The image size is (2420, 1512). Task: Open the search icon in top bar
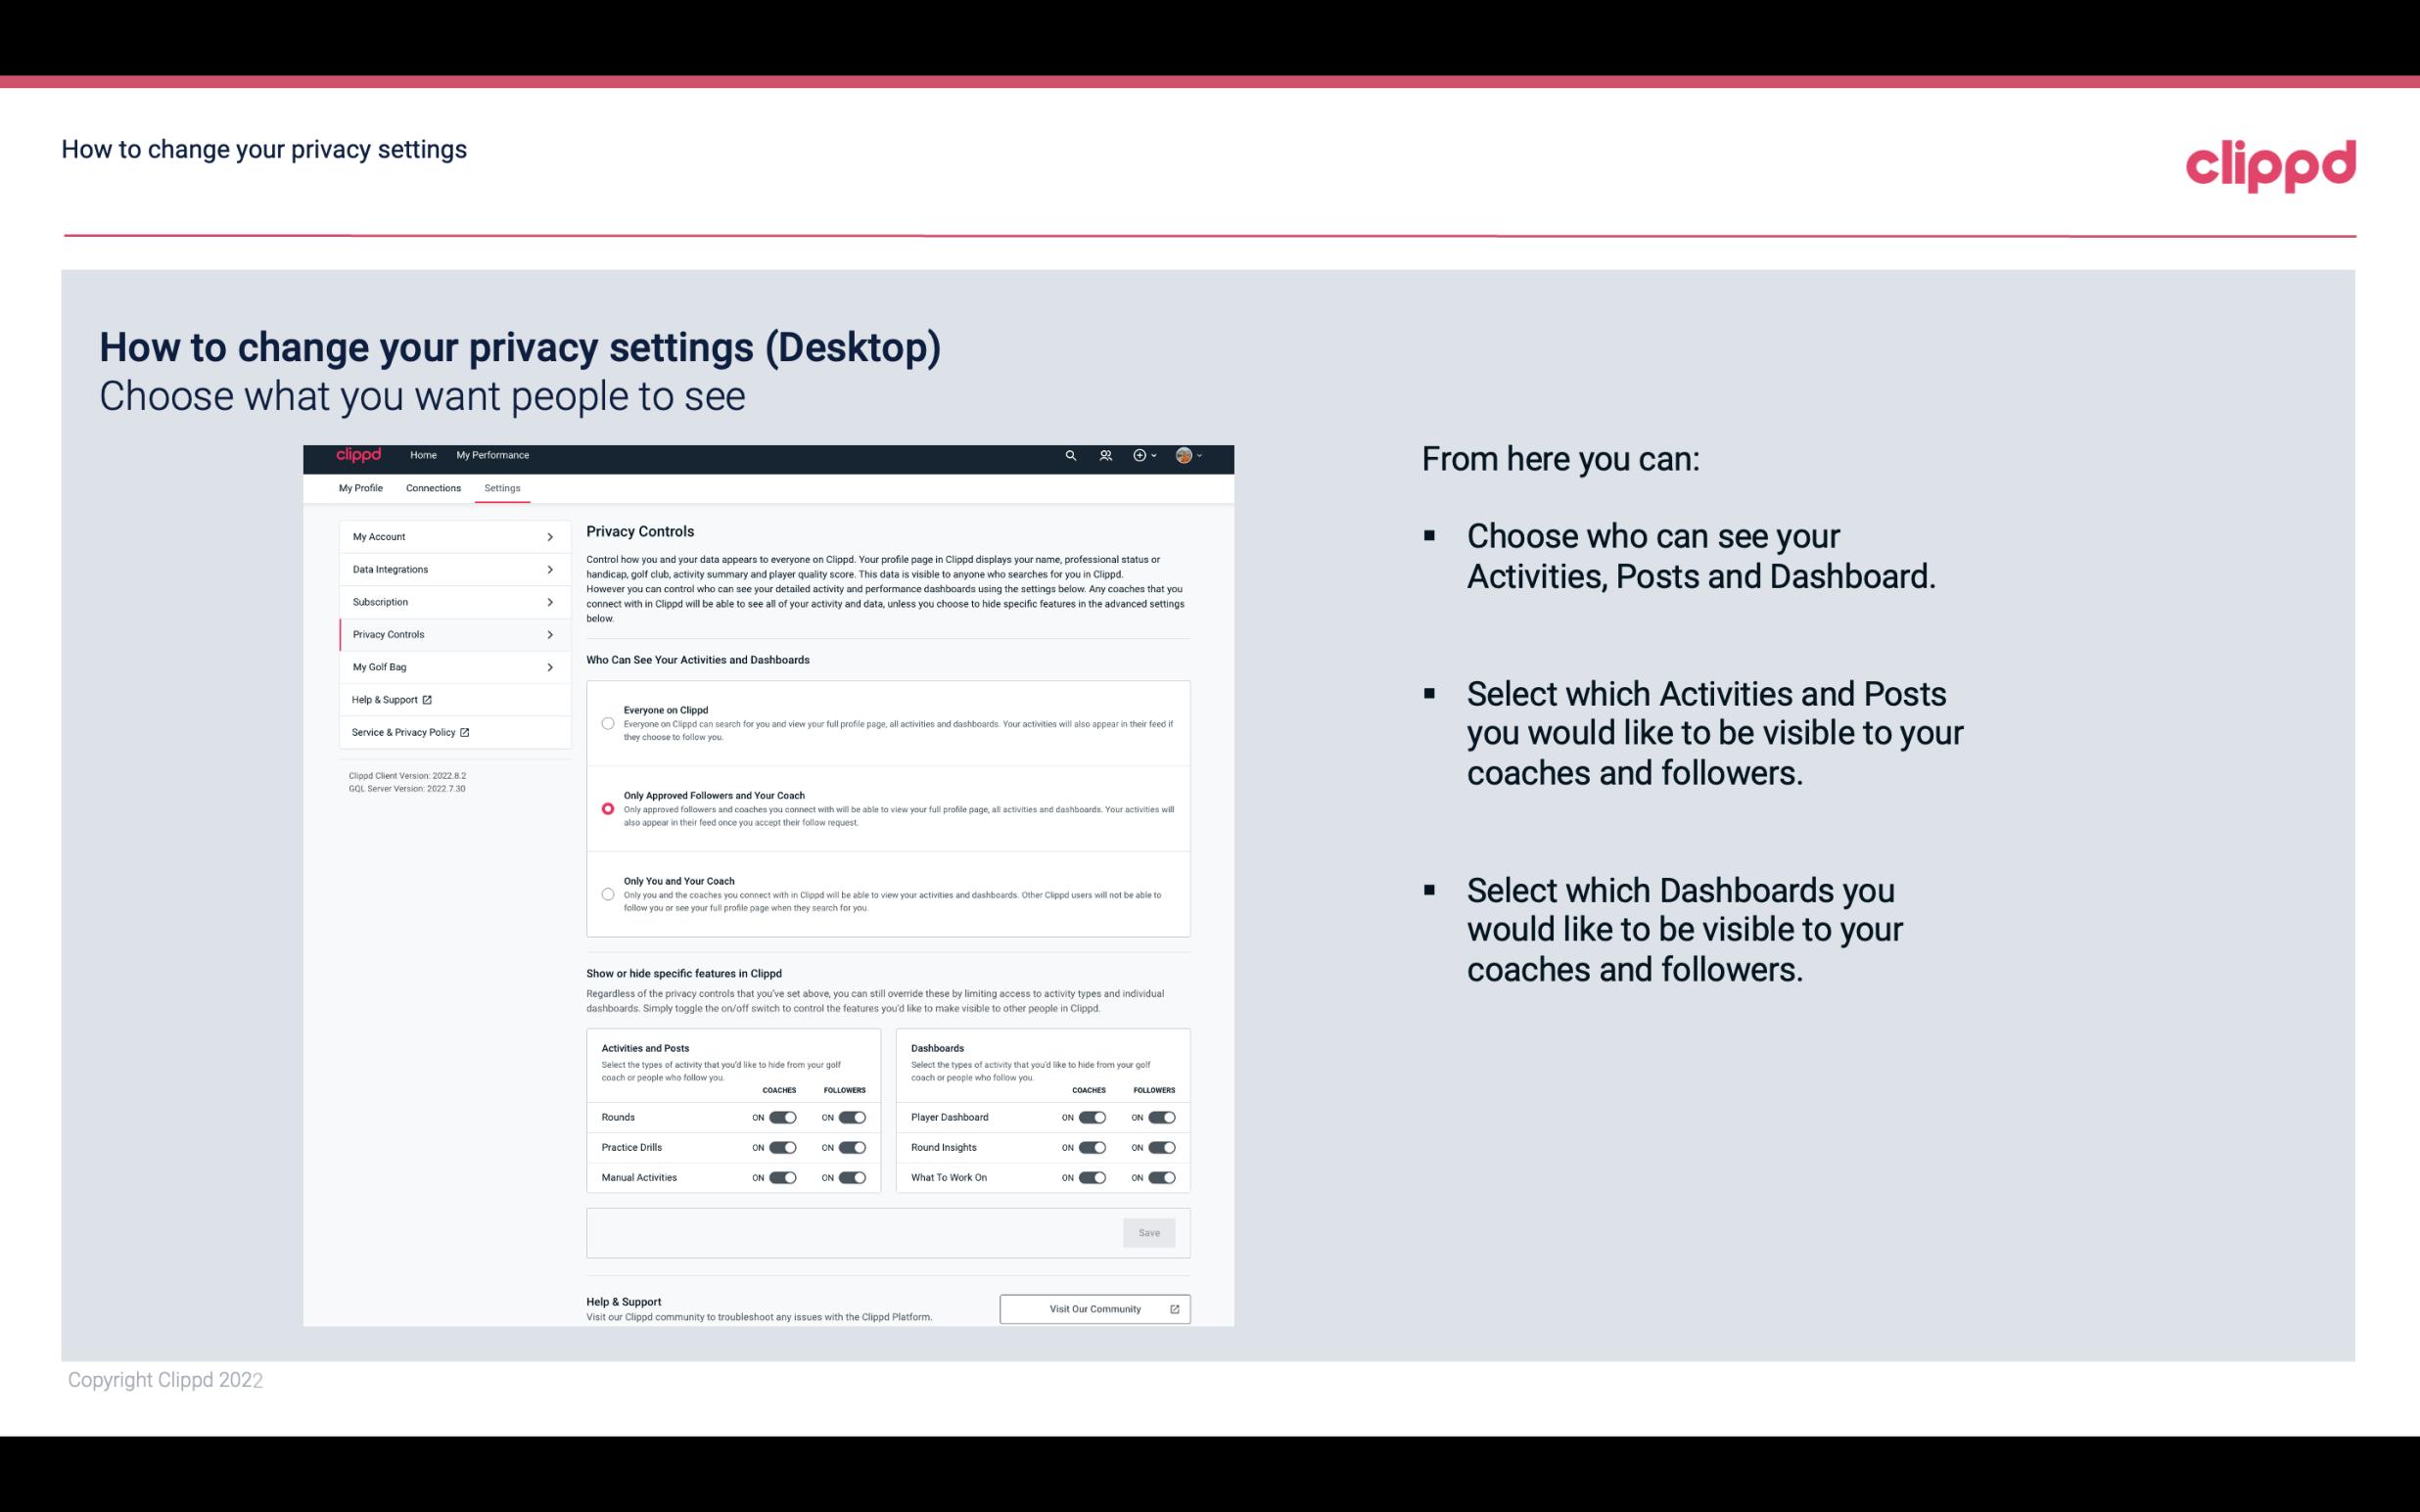click(x=1070, y=455)
